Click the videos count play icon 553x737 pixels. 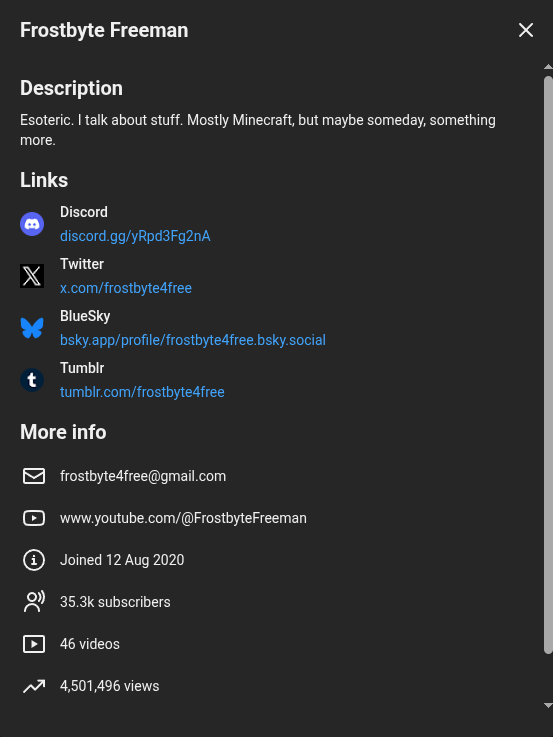pos(34,644)
